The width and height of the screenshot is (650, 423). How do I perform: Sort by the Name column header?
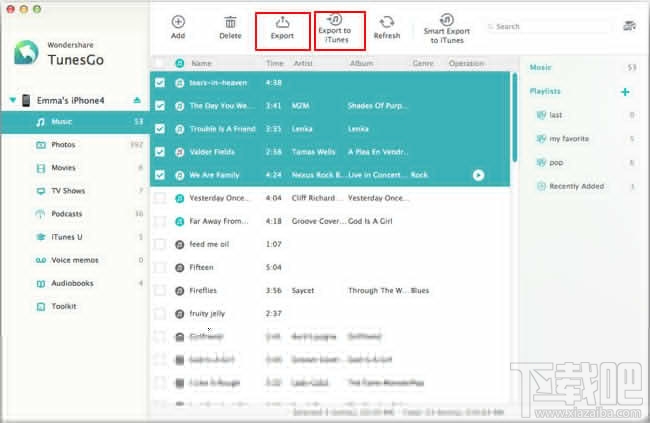tap(201, 63)
